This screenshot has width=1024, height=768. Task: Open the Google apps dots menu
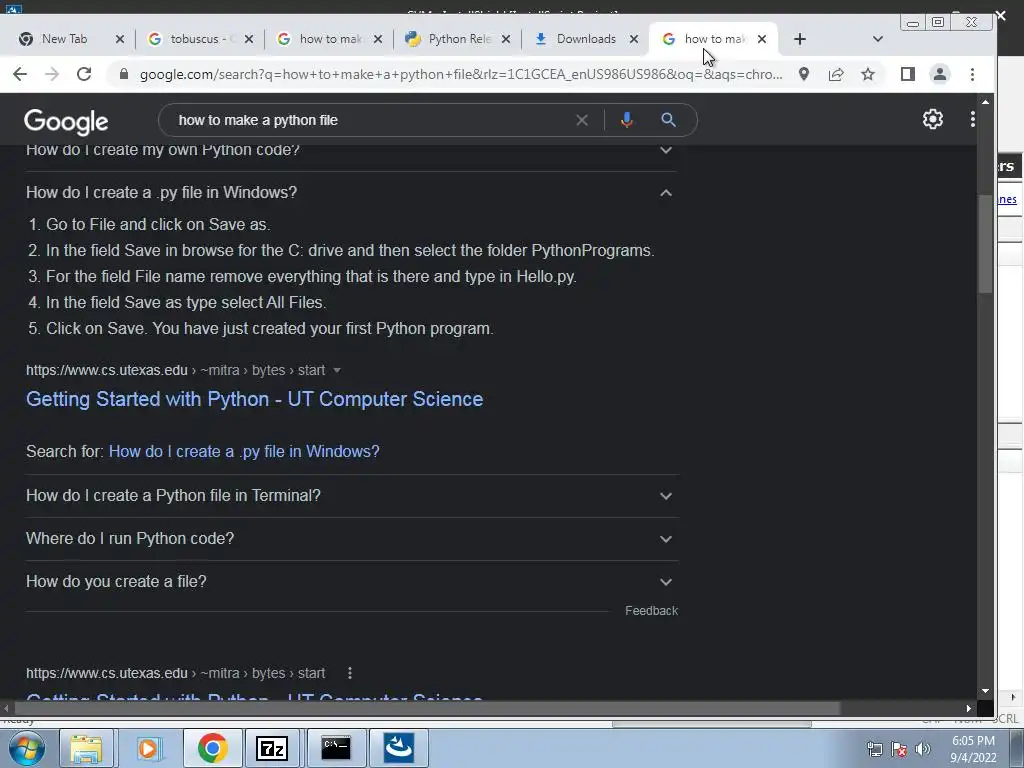(972, 119)
